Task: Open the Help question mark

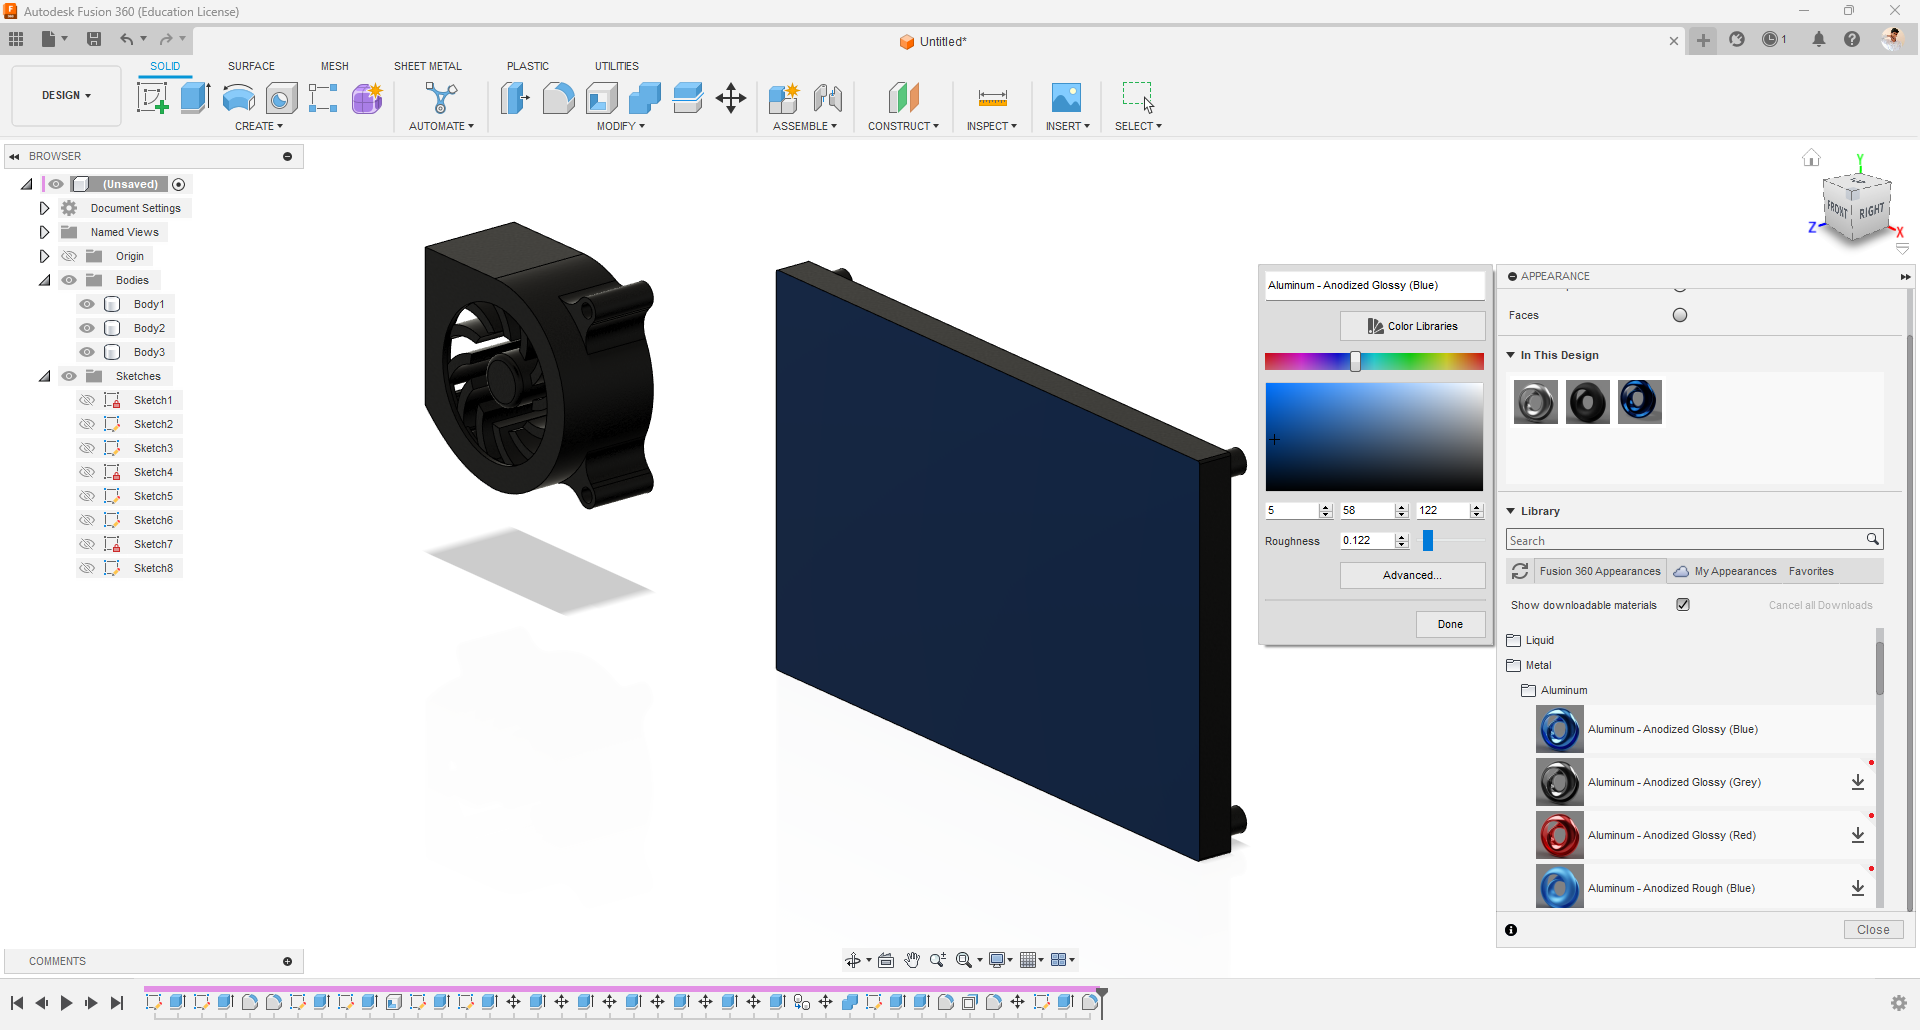Action: (x=1852, y=39)
